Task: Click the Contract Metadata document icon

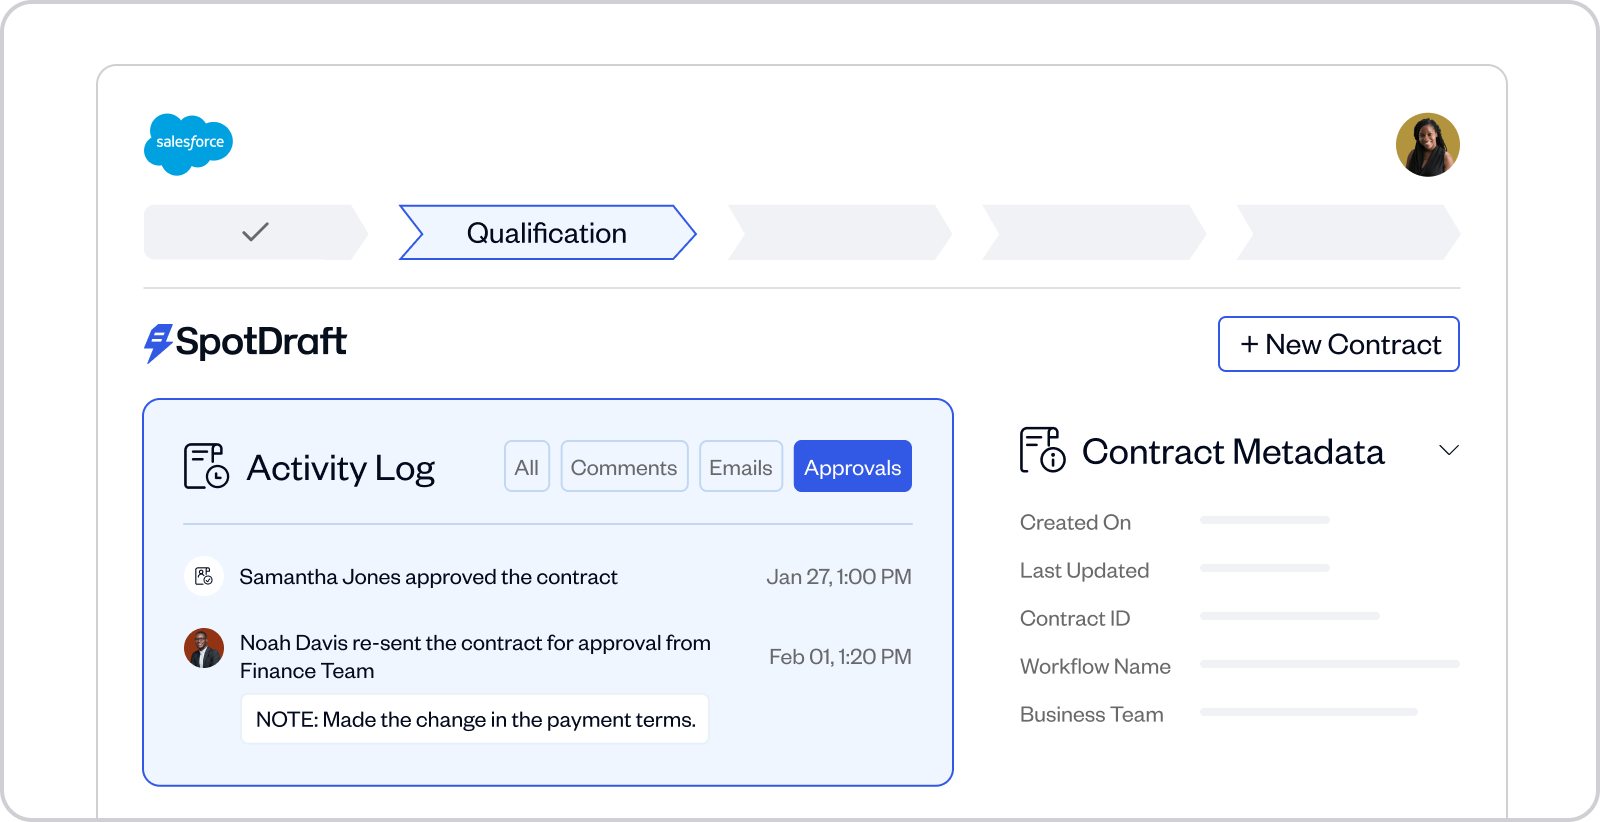Action: 1042,450
